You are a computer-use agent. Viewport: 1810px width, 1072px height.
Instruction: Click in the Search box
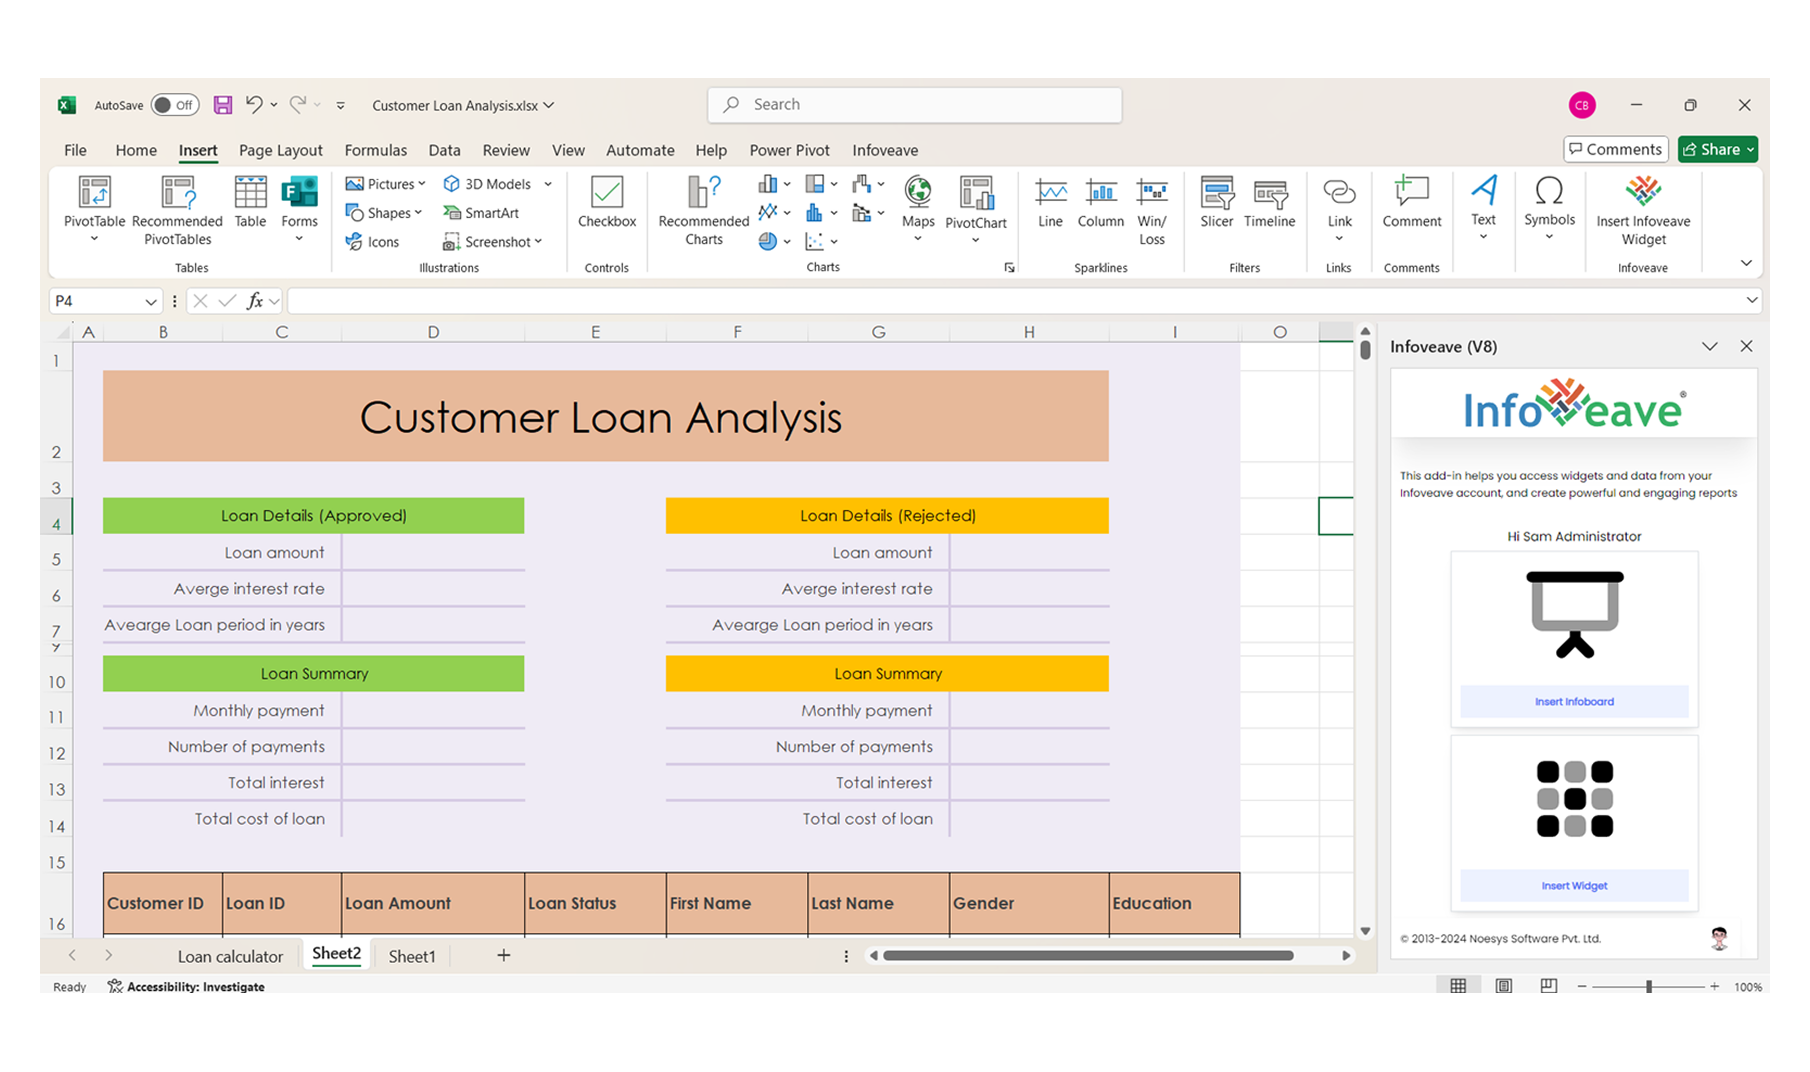click(x=915, y=105)
